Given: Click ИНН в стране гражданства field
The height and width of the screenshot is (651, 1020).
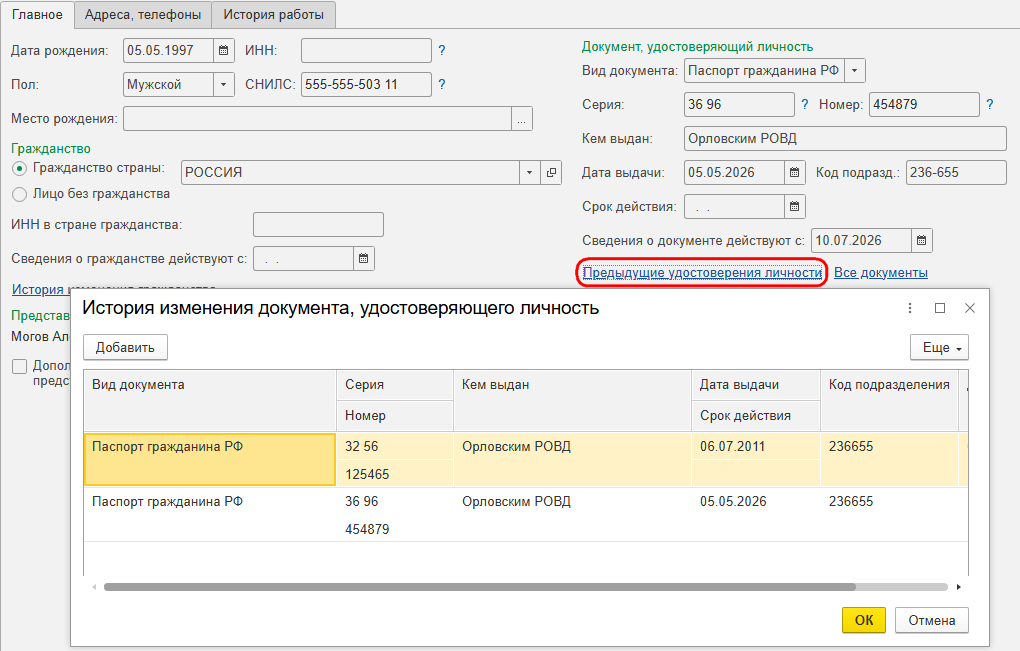Looking at the screenshot, I should click(318, 224).
